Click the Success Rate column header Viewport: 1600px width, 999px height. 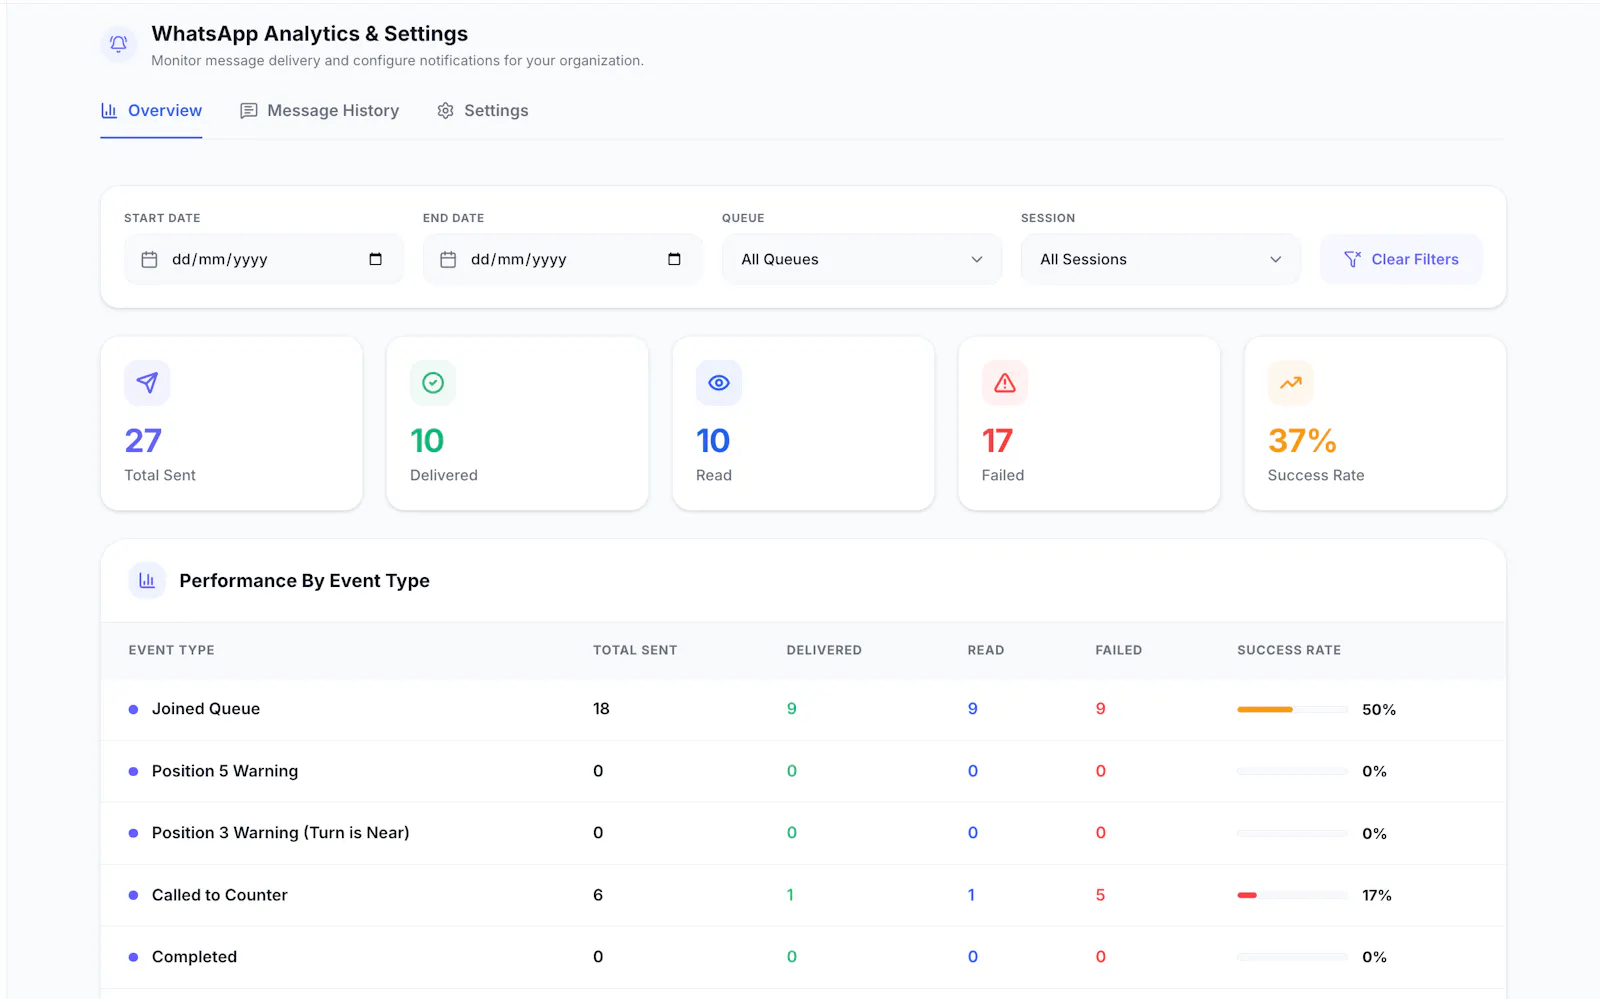click(1289, 650)
